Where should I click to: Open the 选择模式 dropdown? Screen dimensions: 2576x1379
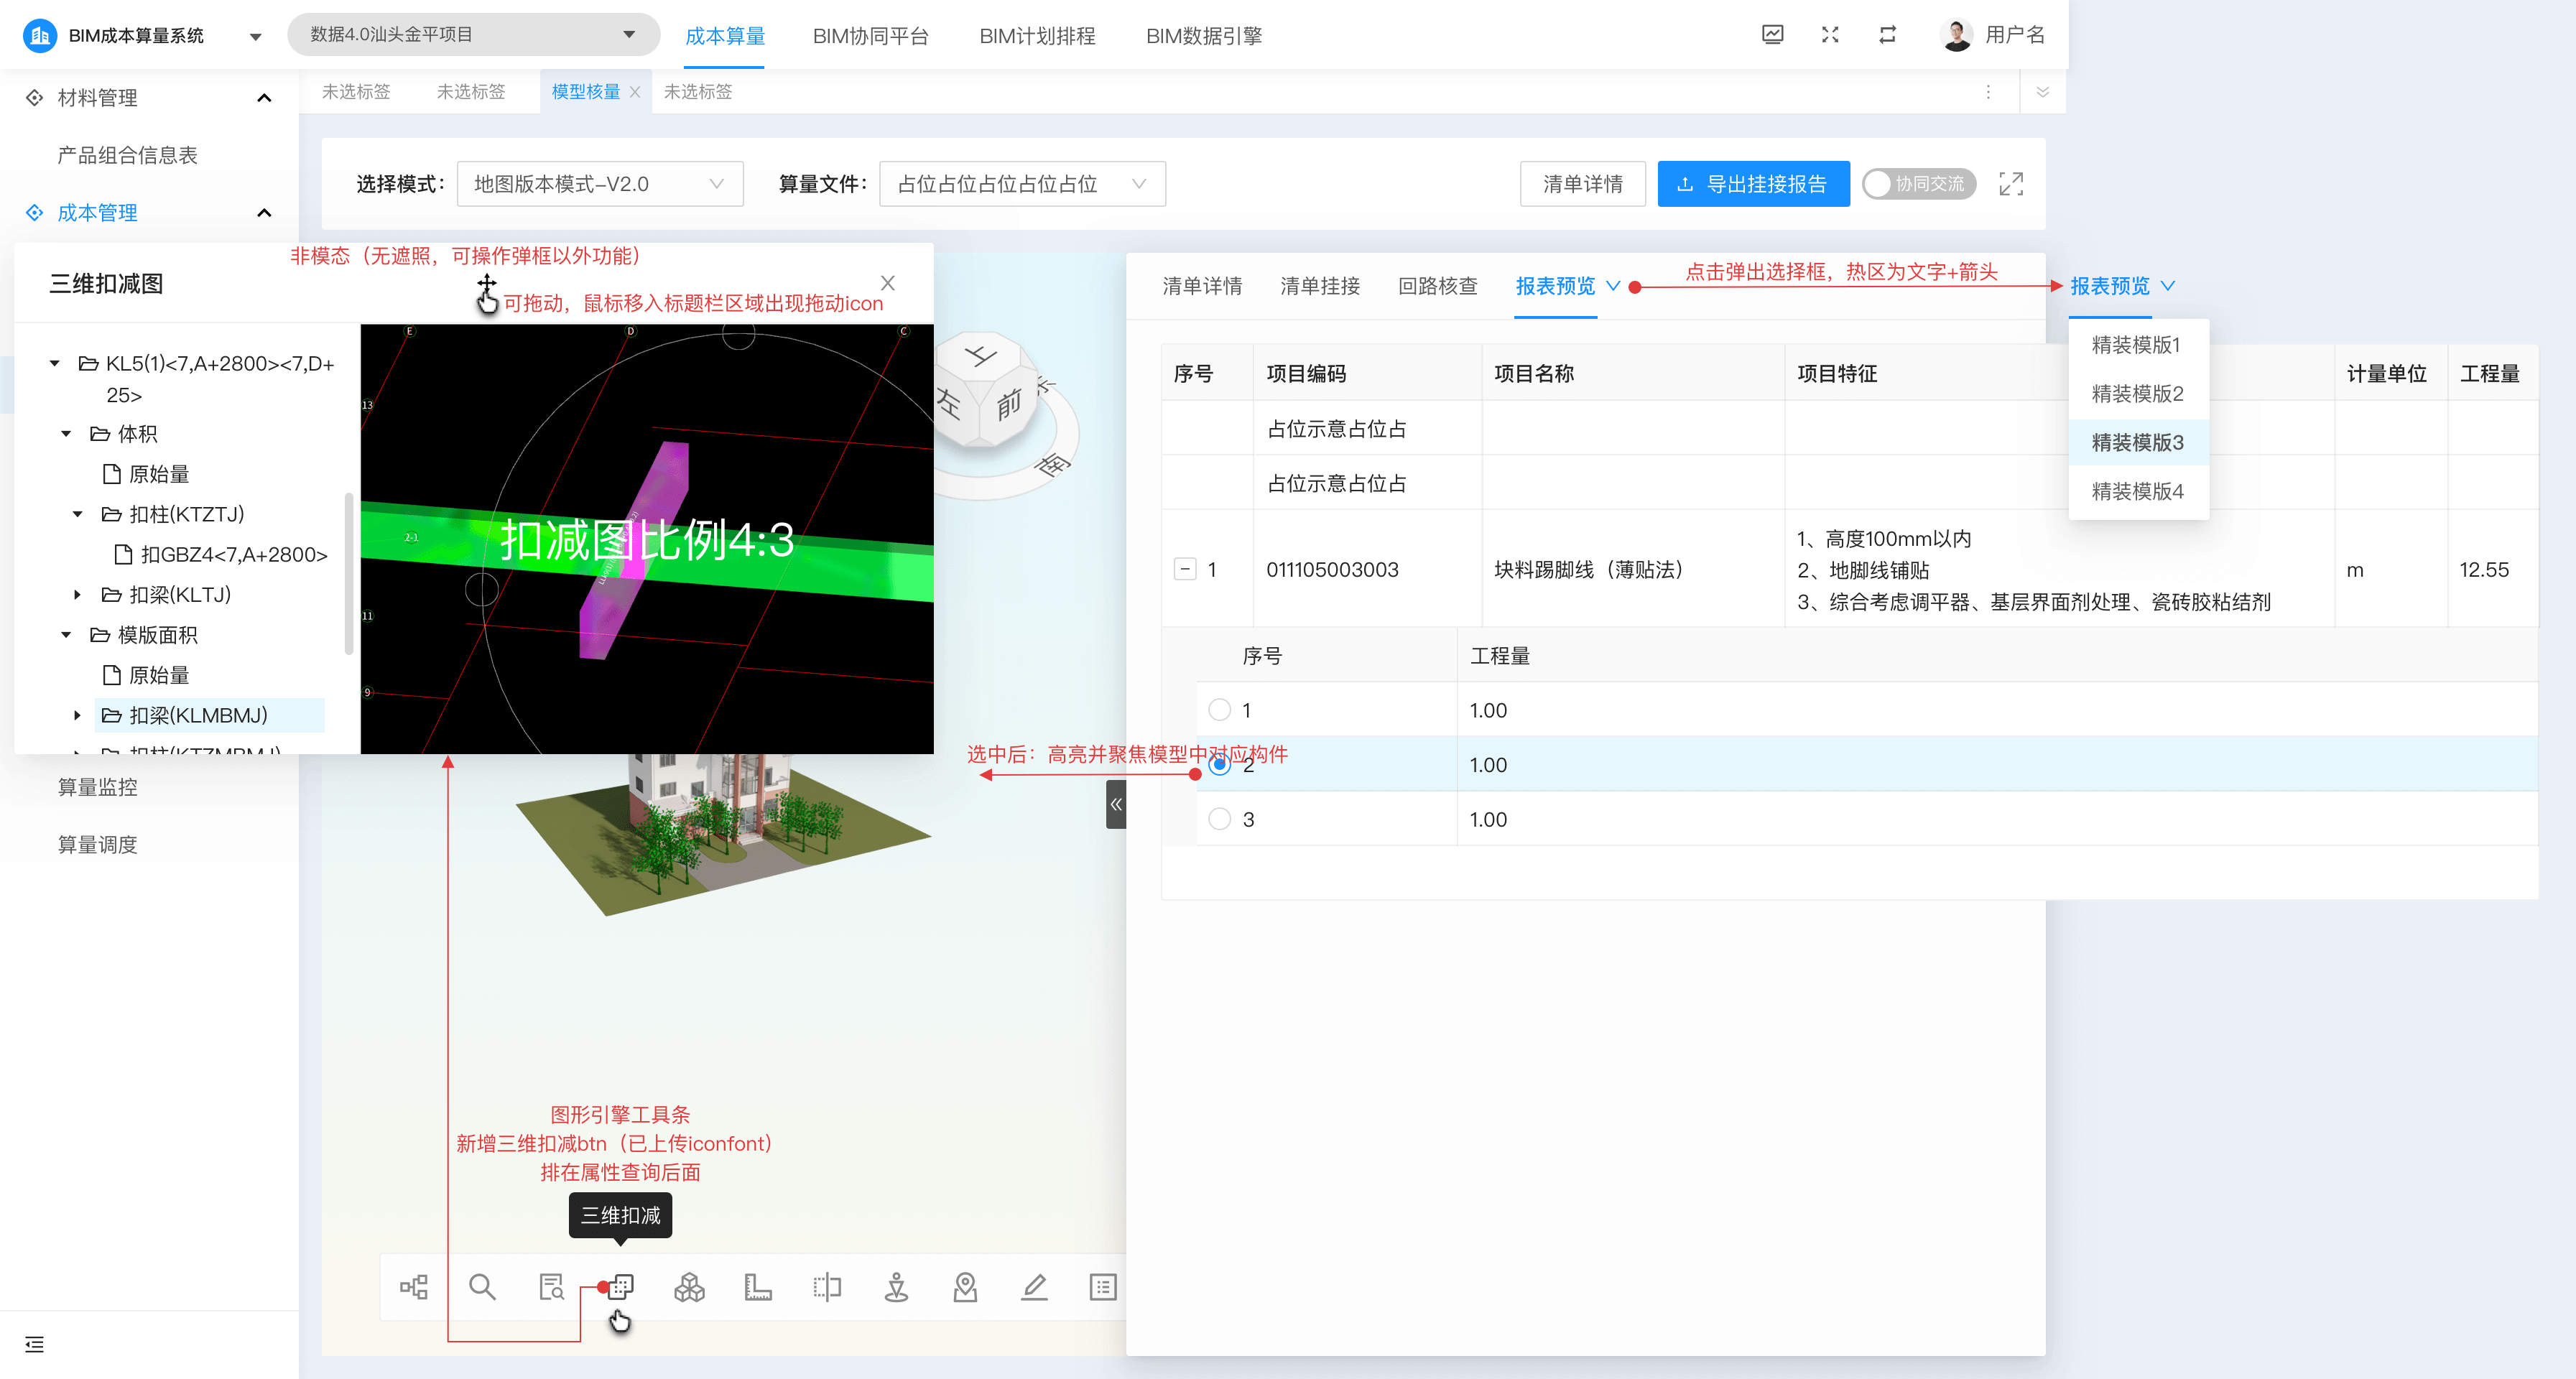tap(599, 184)
